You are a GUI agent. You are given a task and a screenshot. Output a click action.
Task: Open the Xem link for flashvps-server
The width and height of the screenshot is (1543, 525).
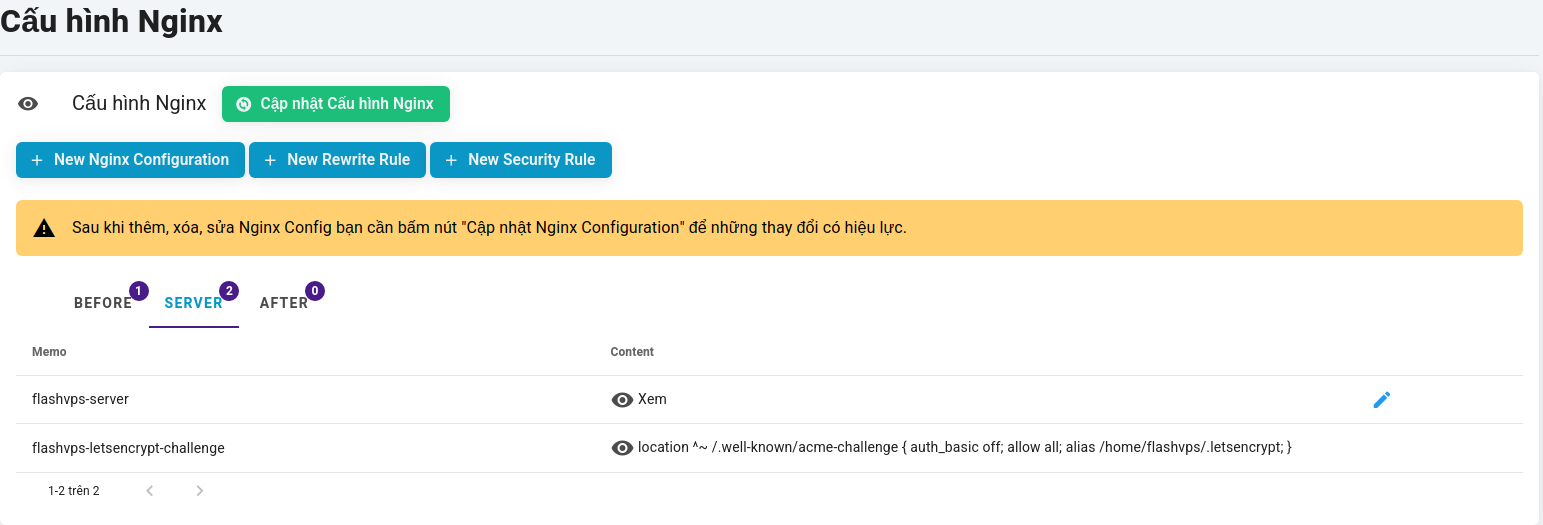pyautogui.click(x=652, y=399)
